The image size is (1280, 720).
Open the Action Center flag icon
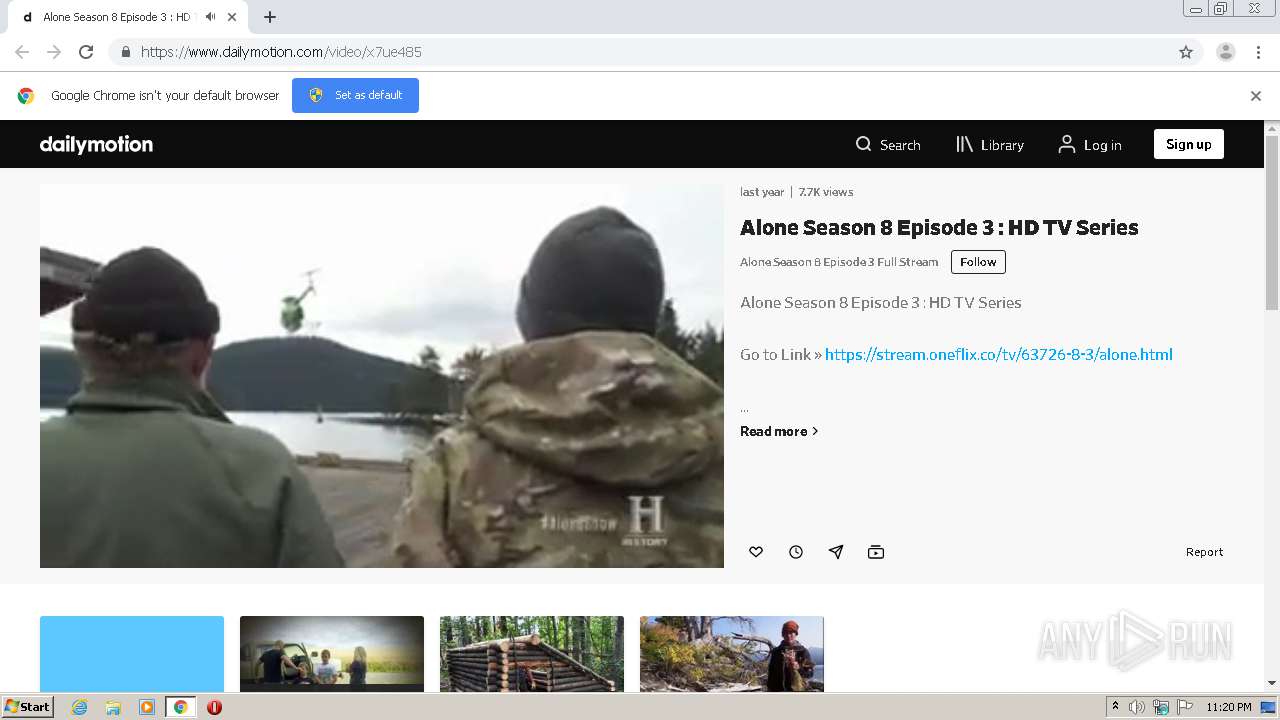pos(1184,707)
